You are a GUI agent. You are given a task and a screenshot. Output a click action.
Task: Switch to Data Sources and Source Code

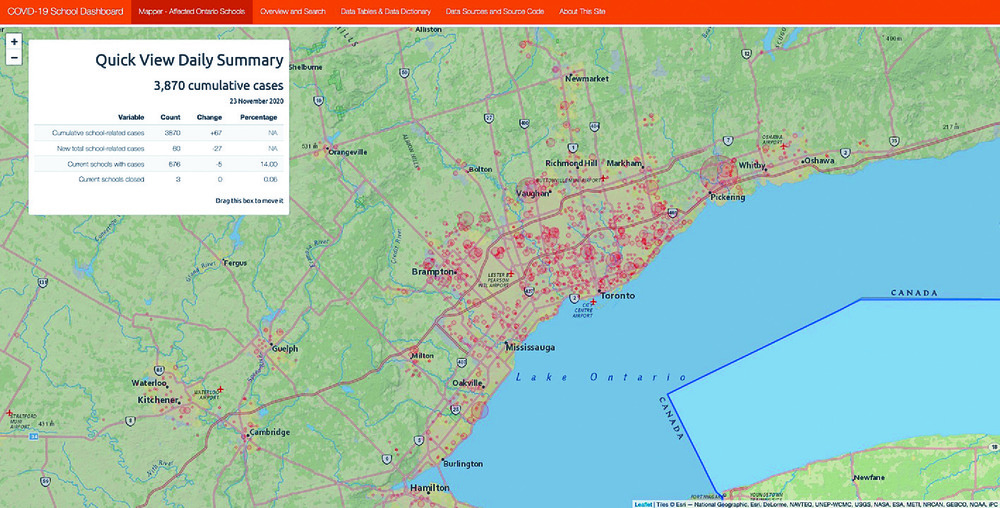click(x=494, y=11)
